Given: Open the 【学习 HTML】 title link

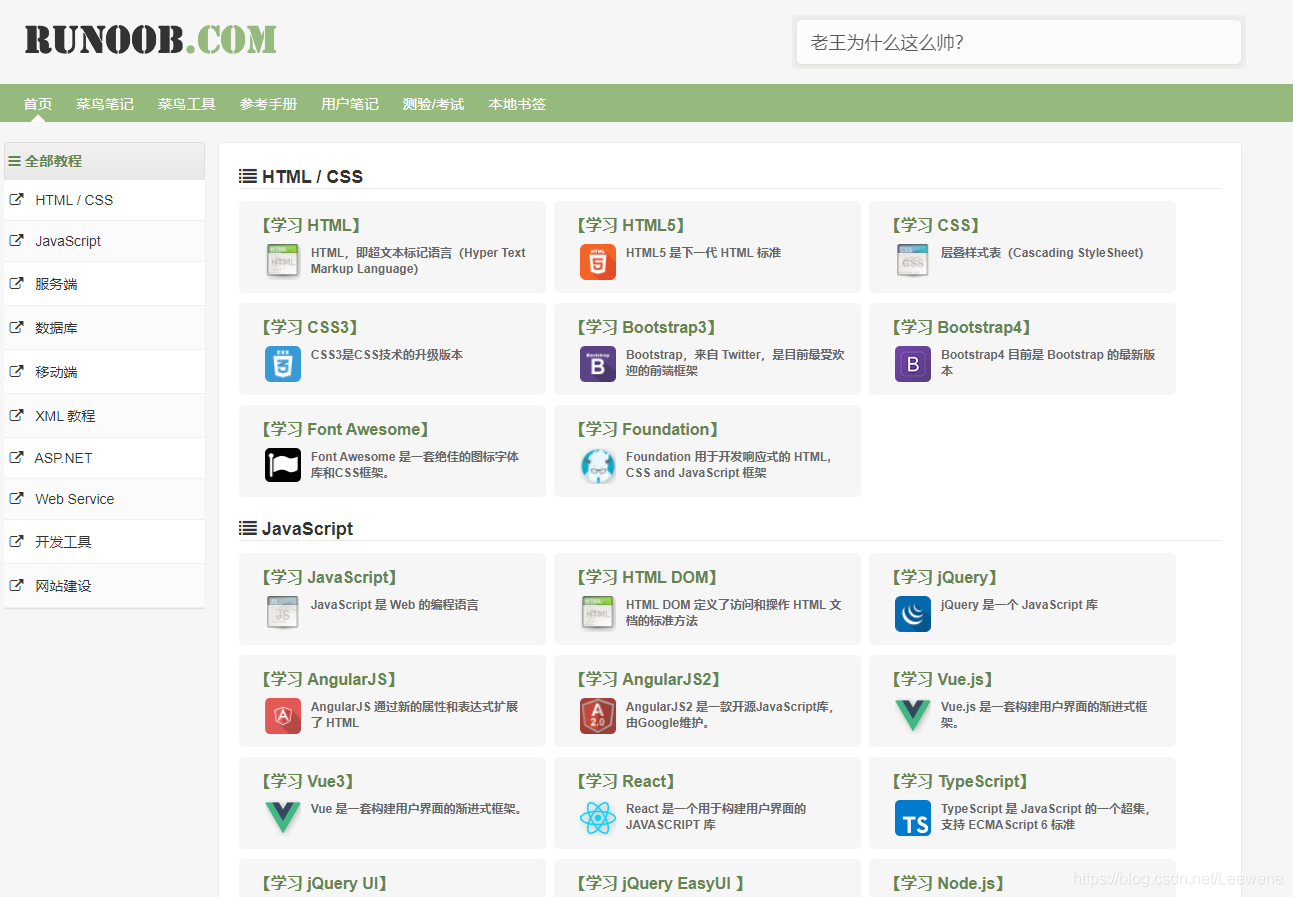Looking at the screenshot, I should tap(311, 225).
